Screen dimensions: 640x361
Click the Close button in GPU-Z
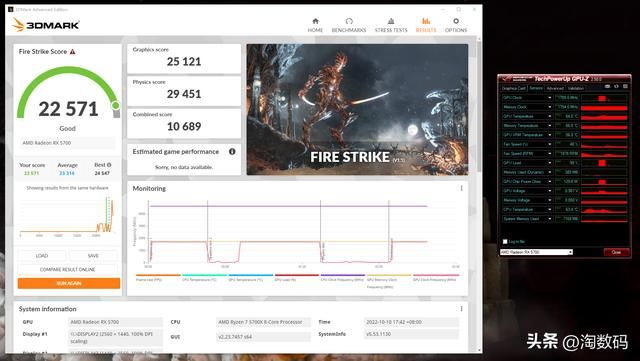coord(616,252)
